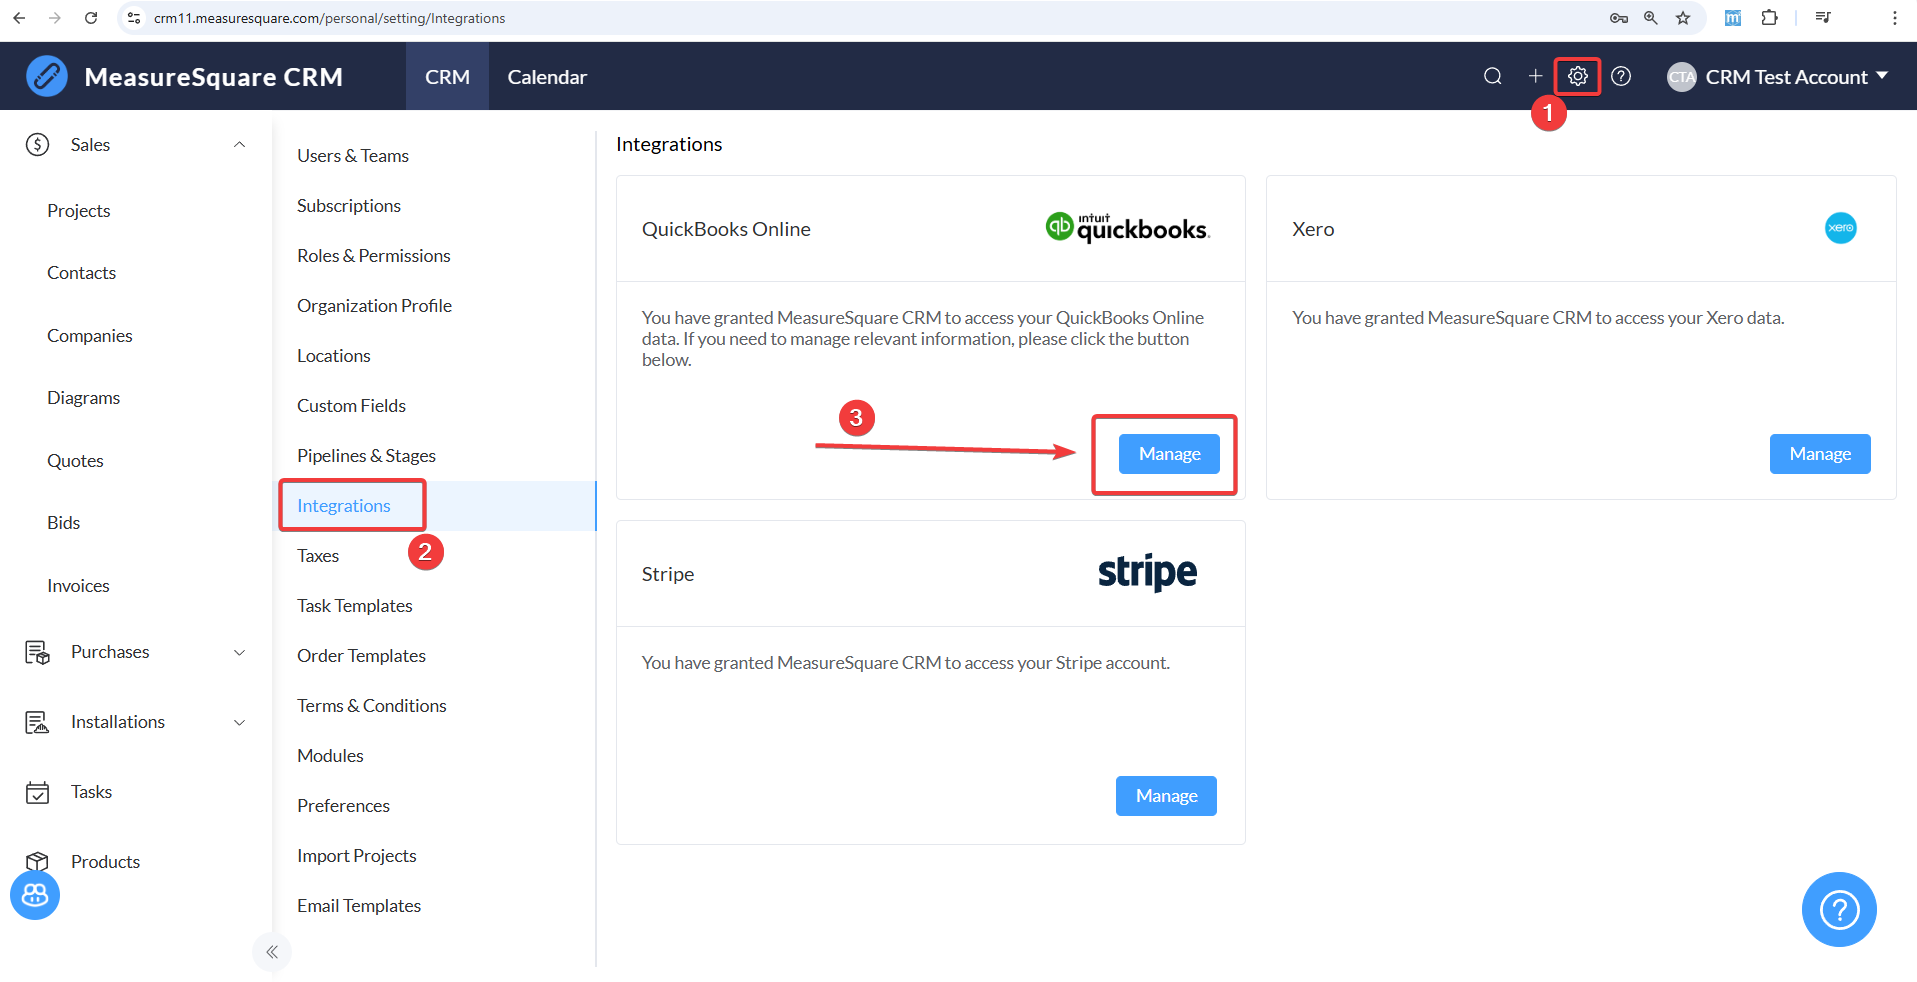Open the settings gear icon
Image resolution: width=1917 pixels, height=982 pixels.
coord(1577,76)
